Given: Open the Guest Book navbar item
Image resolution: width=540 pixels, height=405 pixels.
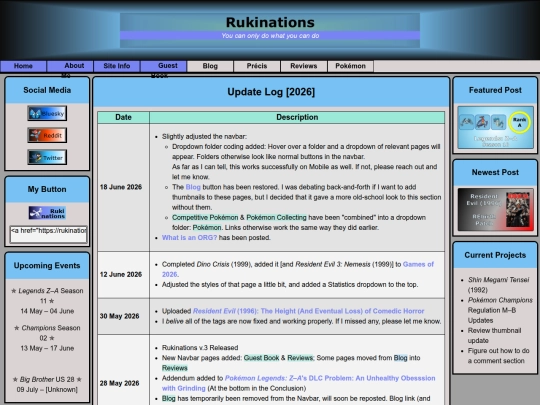Looking at the screenshot, I should coord(164,66).
